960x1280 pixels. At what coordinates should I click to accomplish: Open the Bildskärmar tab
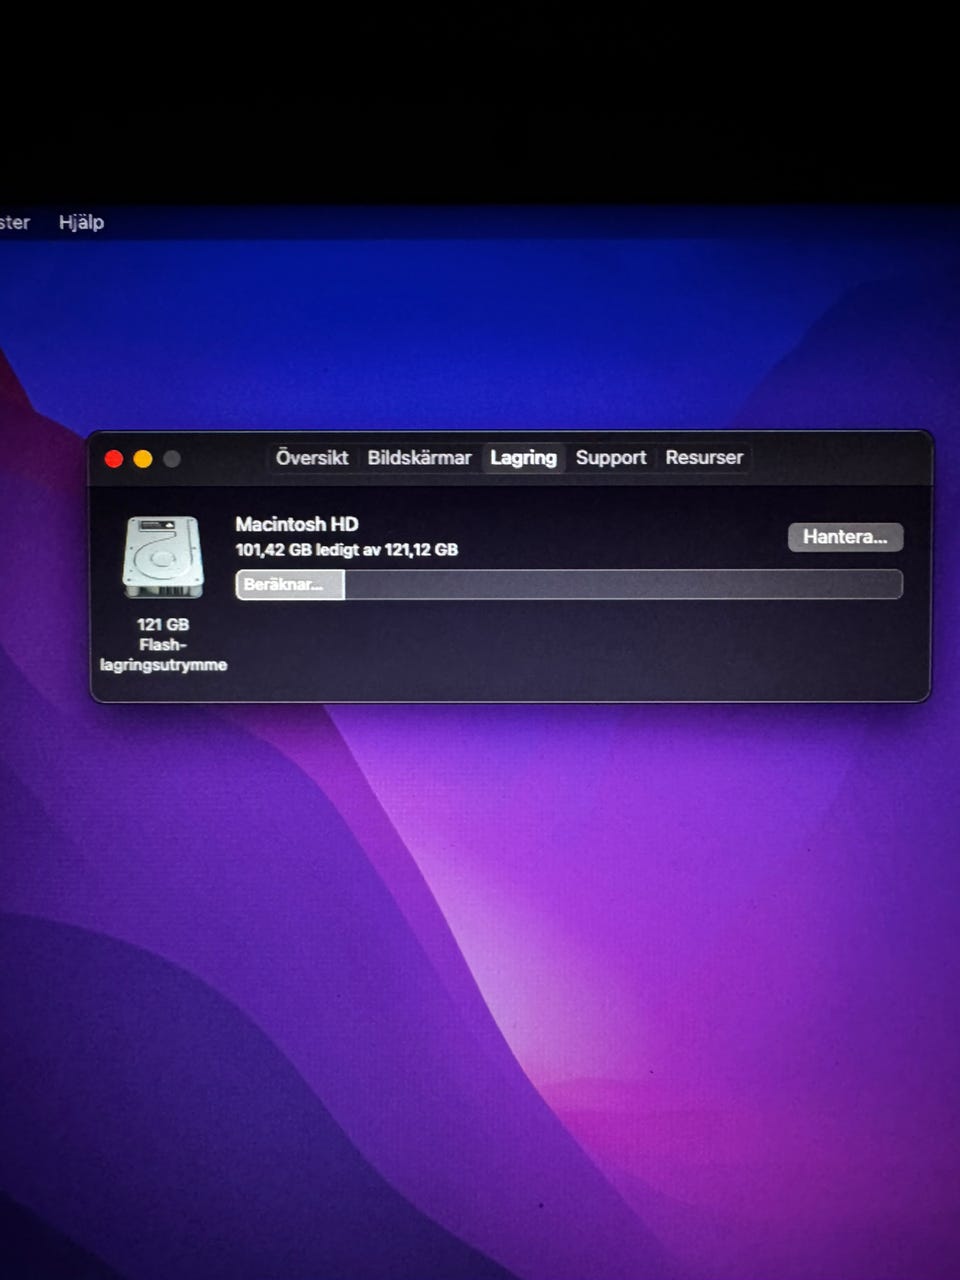(x=419, y=458)
